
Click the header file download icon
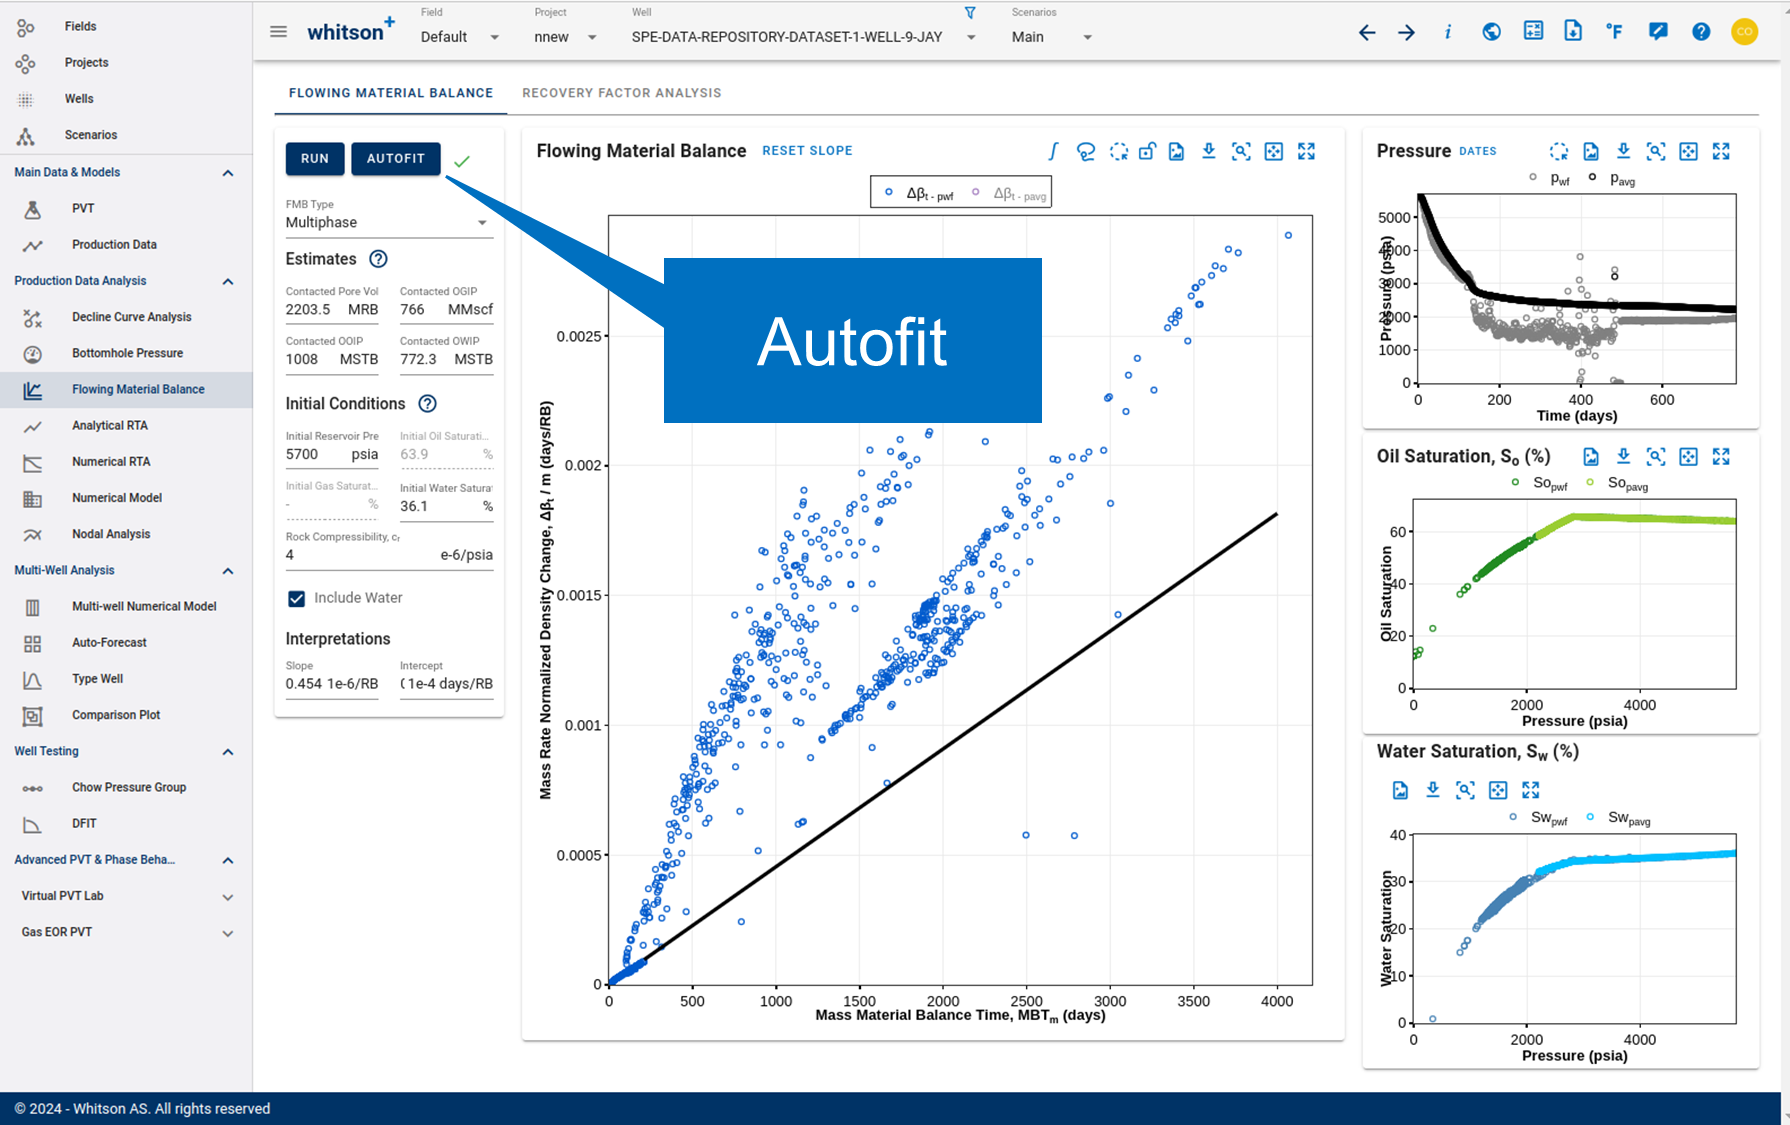pos(1573,31)
